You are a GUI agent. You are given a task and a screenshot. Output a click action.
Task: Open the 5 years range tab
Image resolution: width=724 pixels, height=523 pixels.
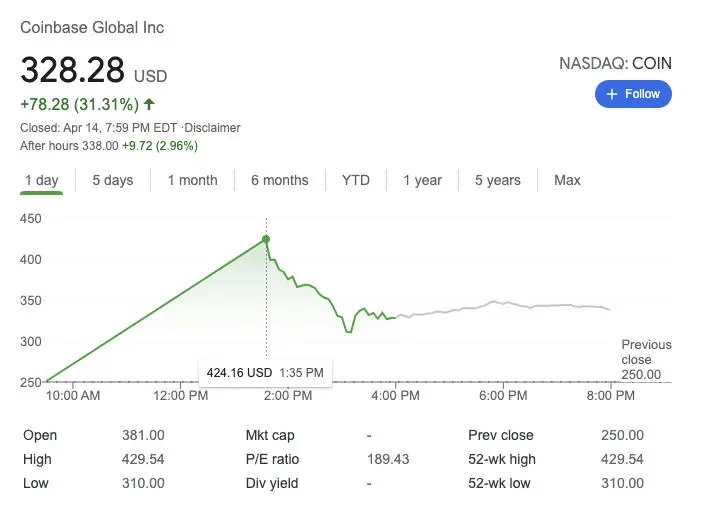pyautogui.click(x=497, y=180)
